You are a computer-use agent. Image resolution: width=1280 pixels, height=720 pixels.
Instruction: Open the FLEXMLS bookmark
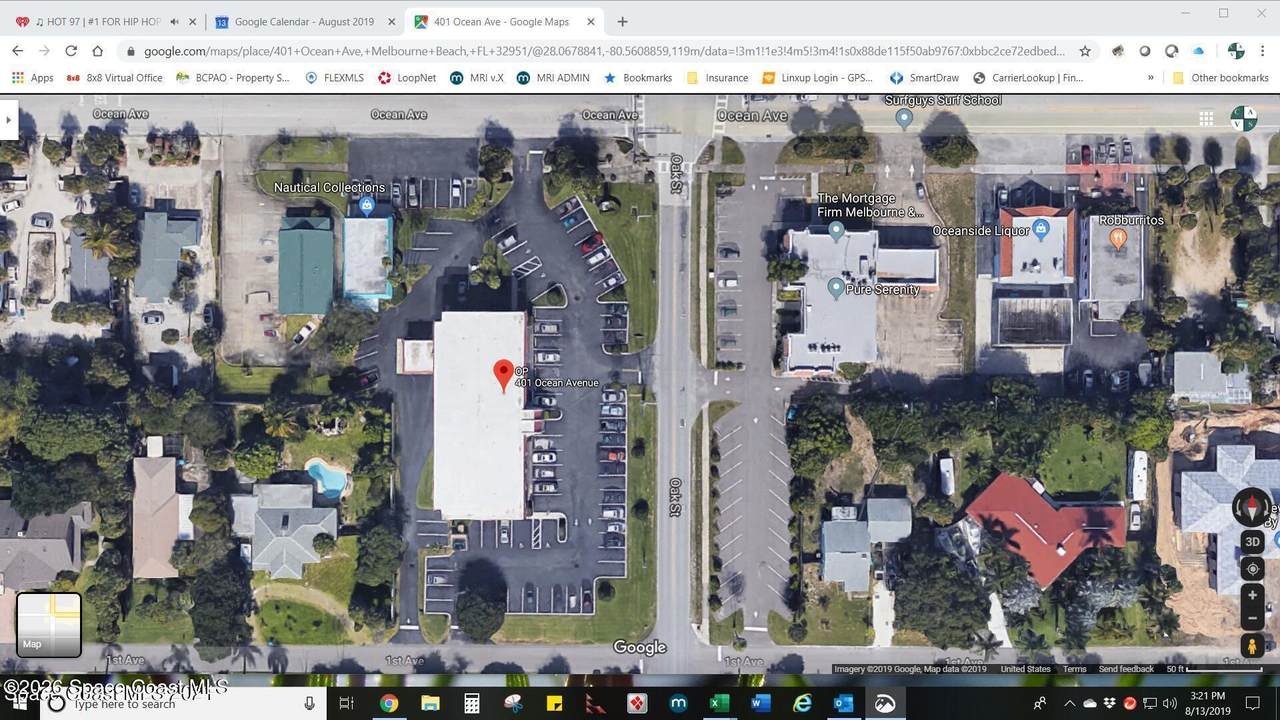coord(334,77)
